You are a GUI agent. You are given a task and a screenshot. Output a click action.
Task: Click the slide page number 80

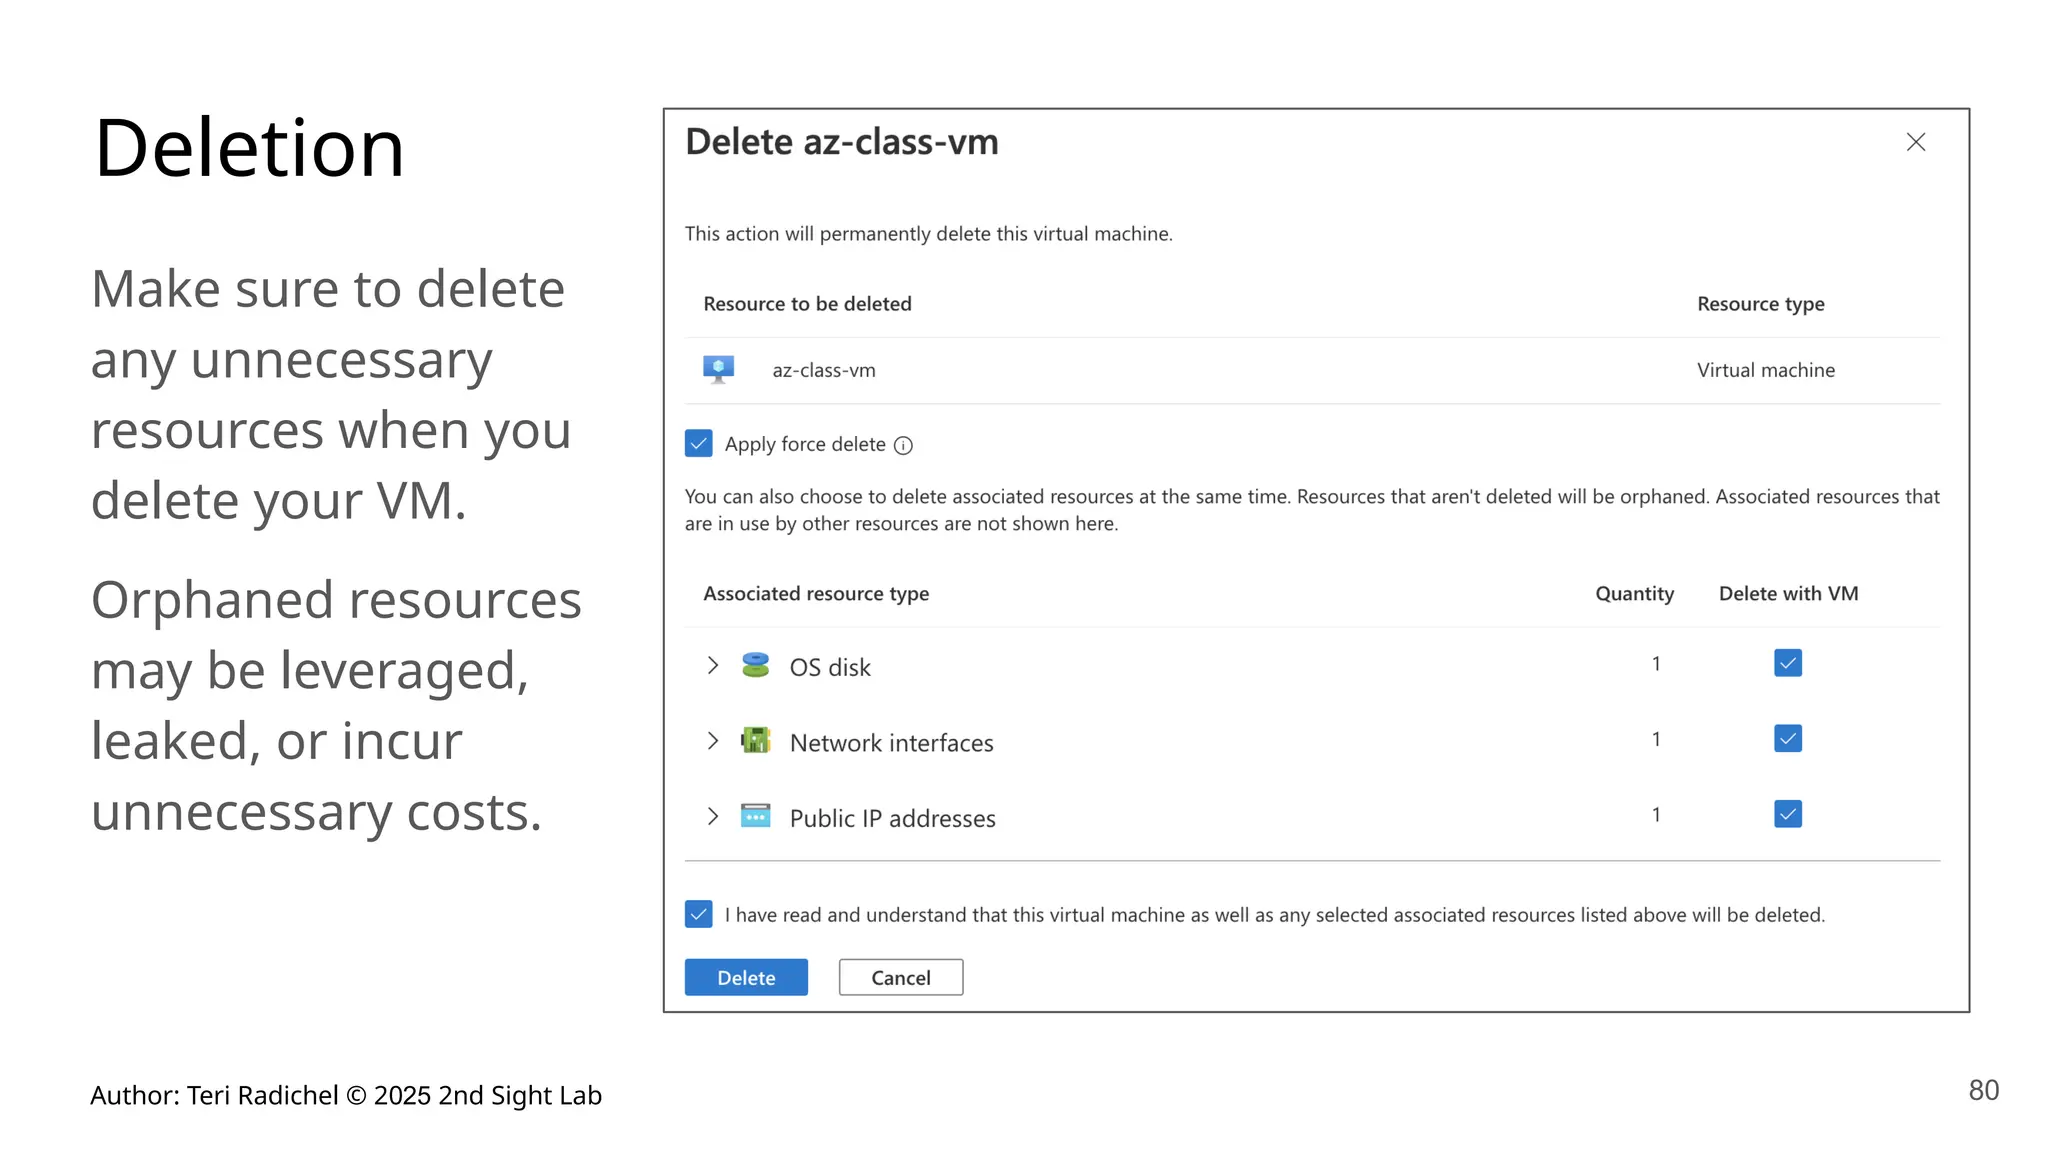1984,1090
